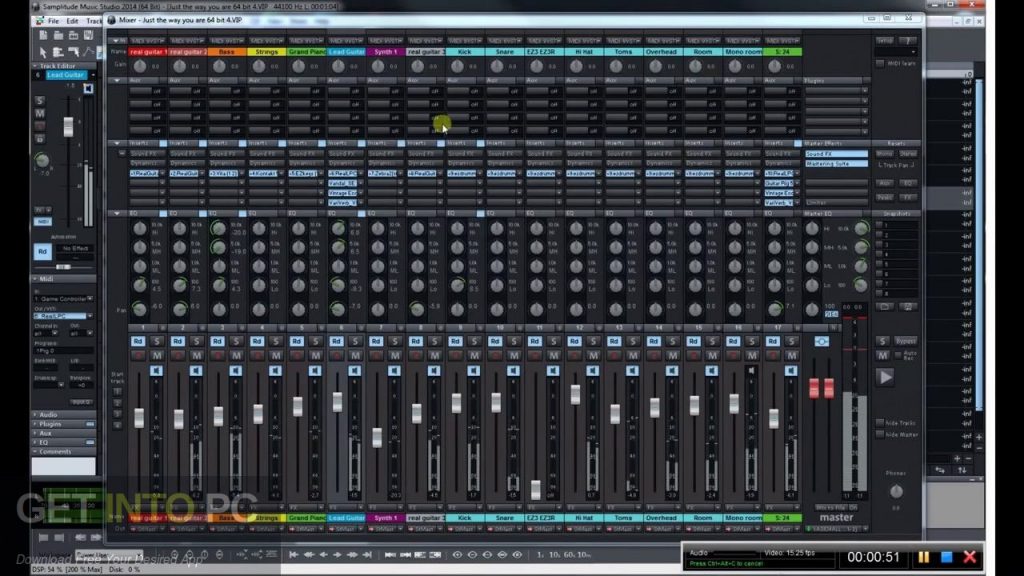This screenshot has height=576, width=1024.
Task: Click the pan knob in the Track Editor
Action: point(42,160)
